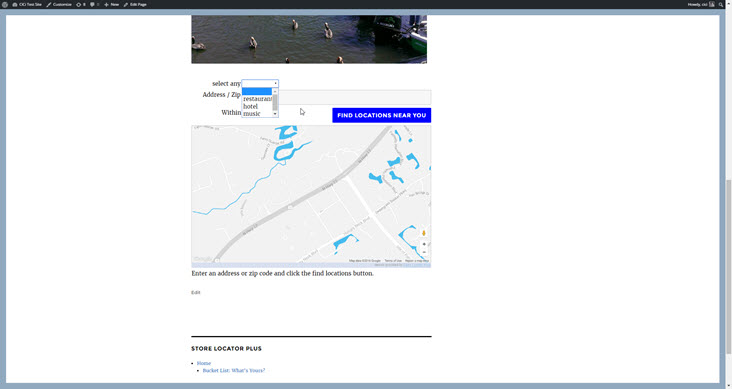
Task: Click the dropdown list's scrollbar thumb
Action: pyautogui.click(x=275, y=102)
